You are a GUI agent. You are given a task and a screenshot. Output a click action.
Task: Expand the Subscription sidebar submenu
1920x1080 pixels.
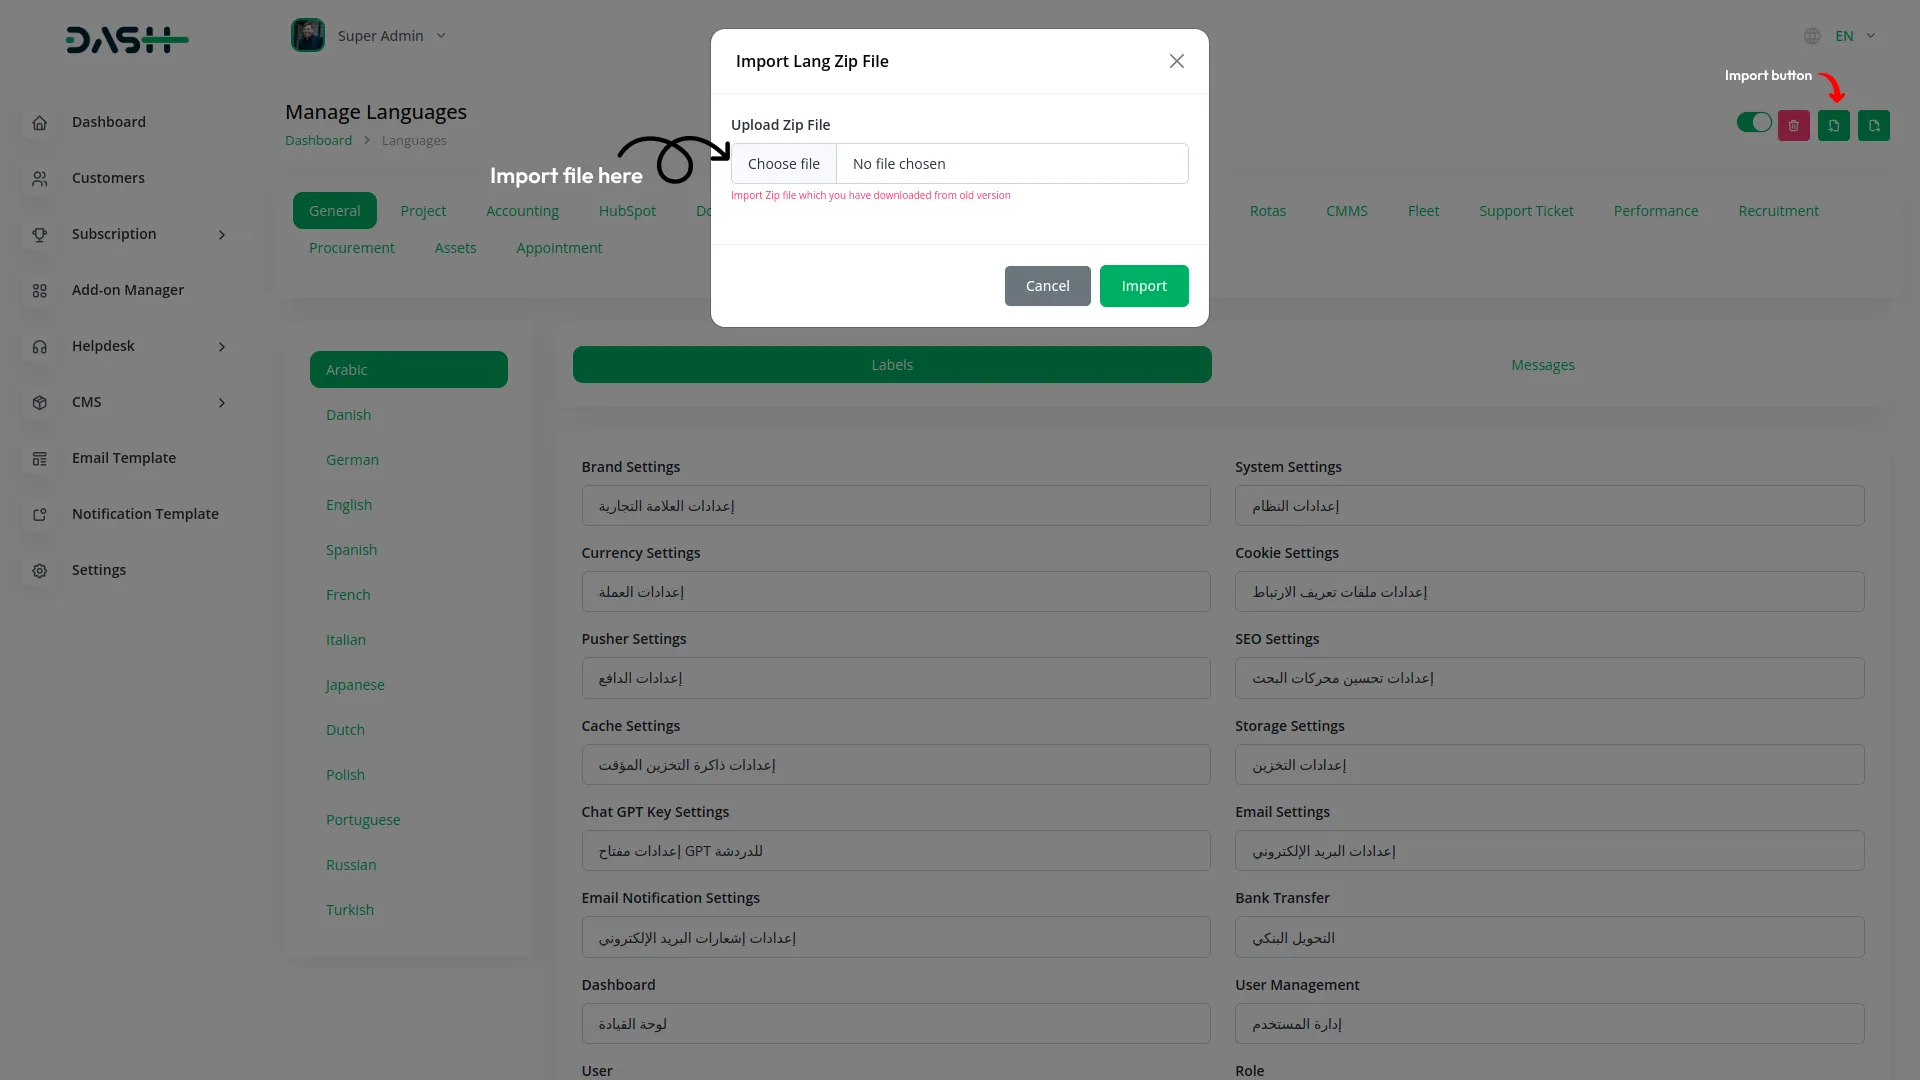[222, 234]
